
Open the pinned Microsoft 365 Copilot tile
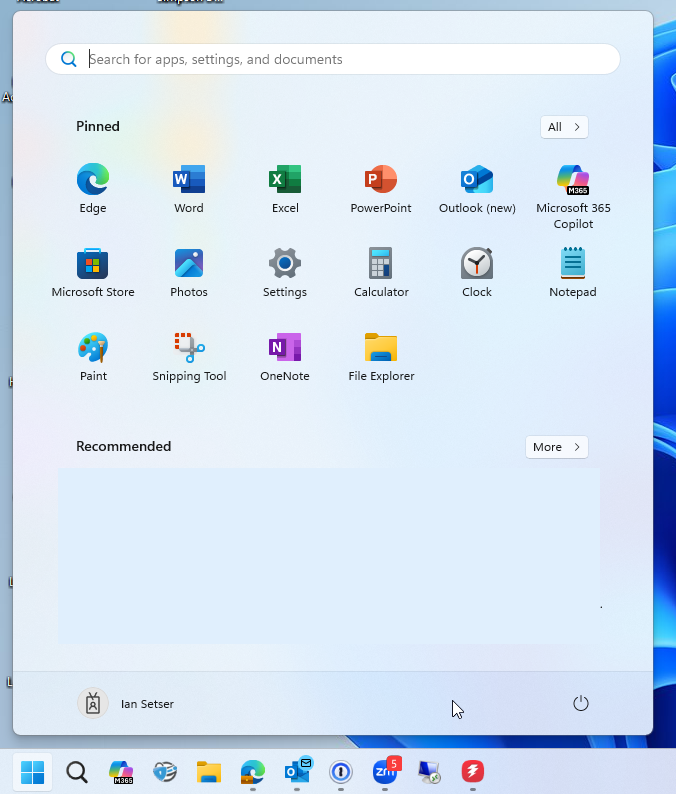pyautogui.click(x=573, y=196)
